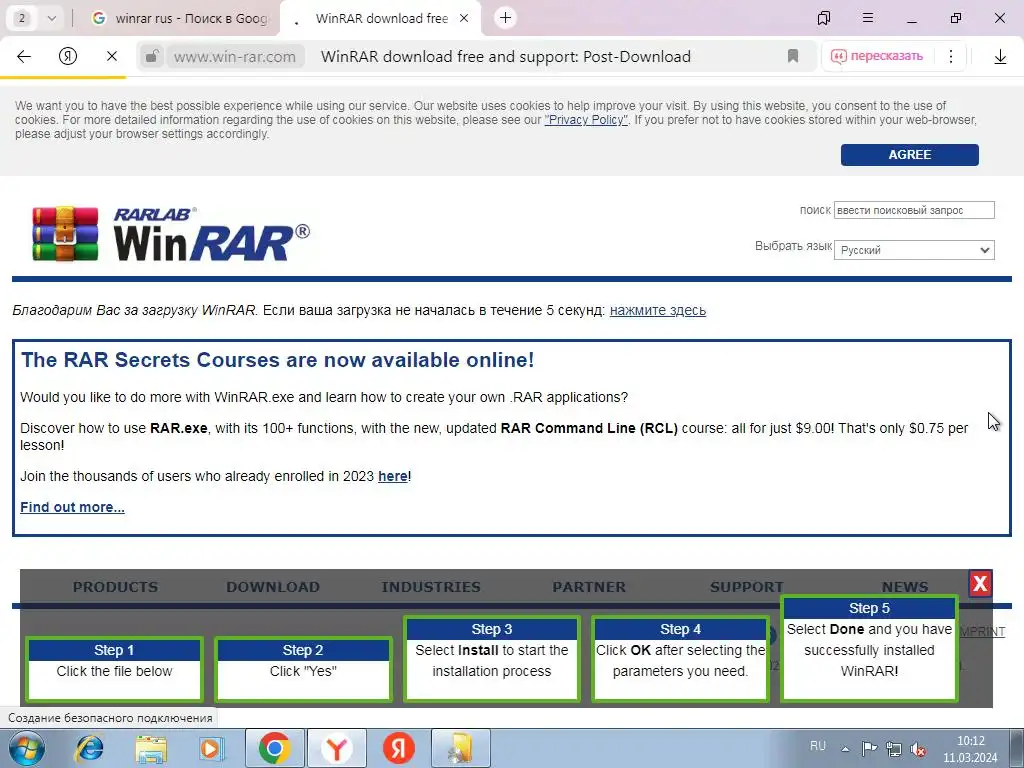Click the AGREE cookies button
Viewport: 1024px width, 768px height.
[909, 155]
